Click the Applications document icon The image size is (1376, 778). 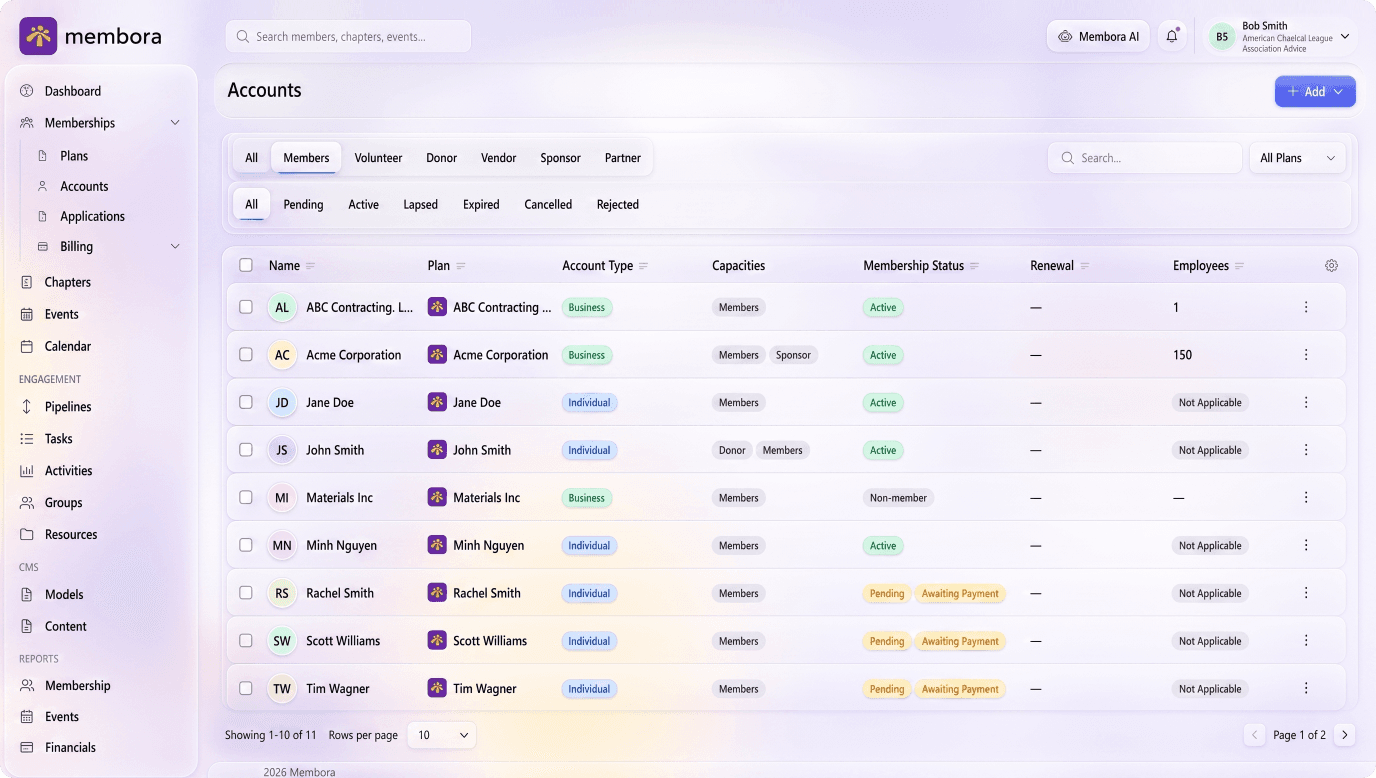[43, 216]
